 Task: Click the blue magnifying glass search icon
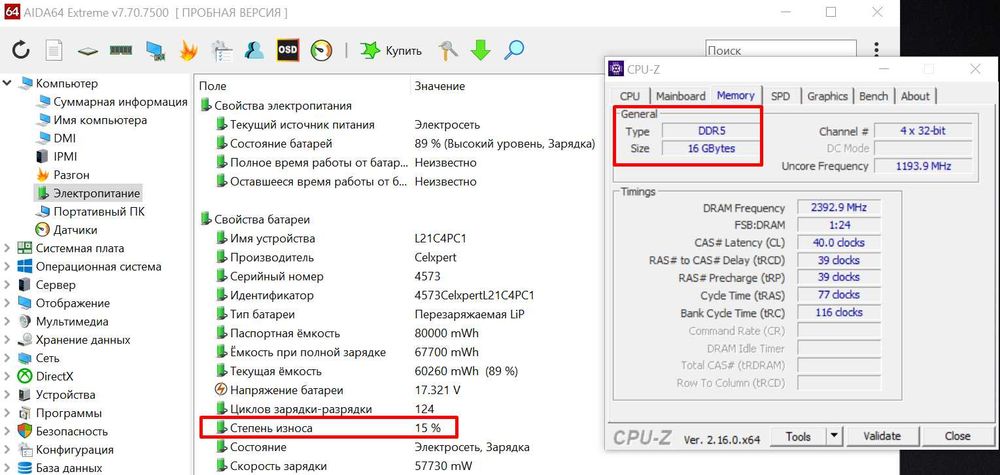tap(513, 50)
